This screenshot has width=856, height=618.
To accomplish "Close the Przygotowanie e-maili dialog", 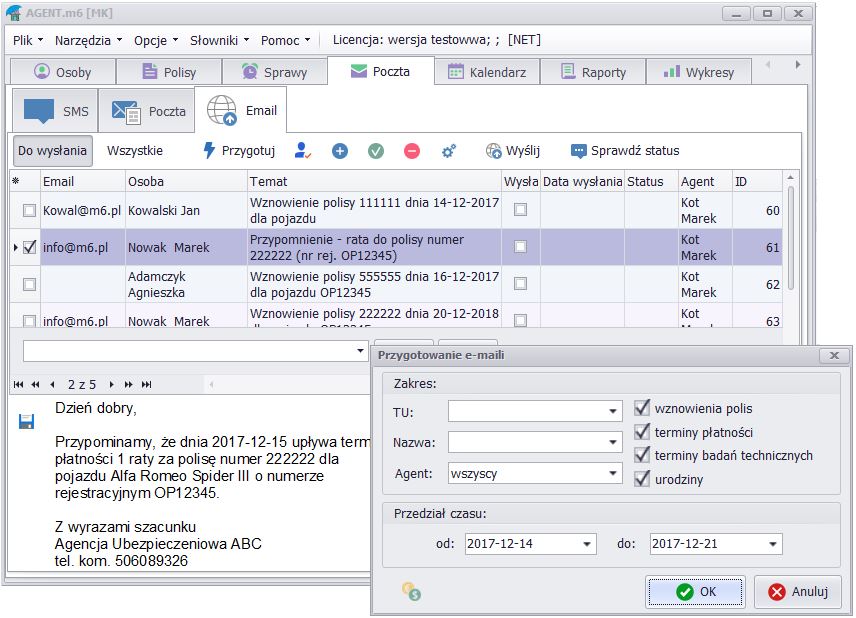I will click(834, 355).
